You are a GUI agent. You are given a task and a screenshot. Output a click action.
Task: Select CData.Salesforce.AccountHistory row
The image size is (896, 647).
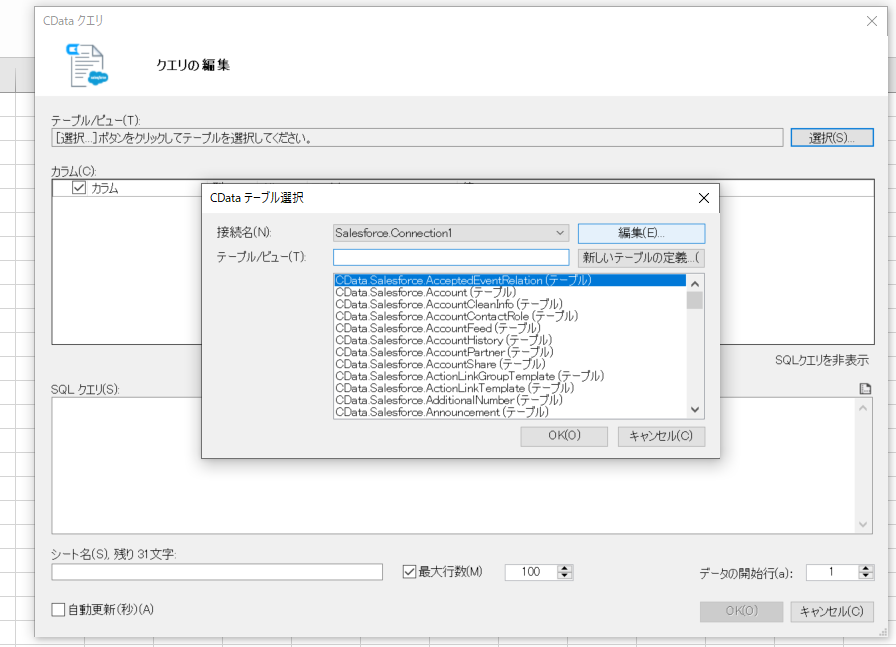click(x=510, y=340)
